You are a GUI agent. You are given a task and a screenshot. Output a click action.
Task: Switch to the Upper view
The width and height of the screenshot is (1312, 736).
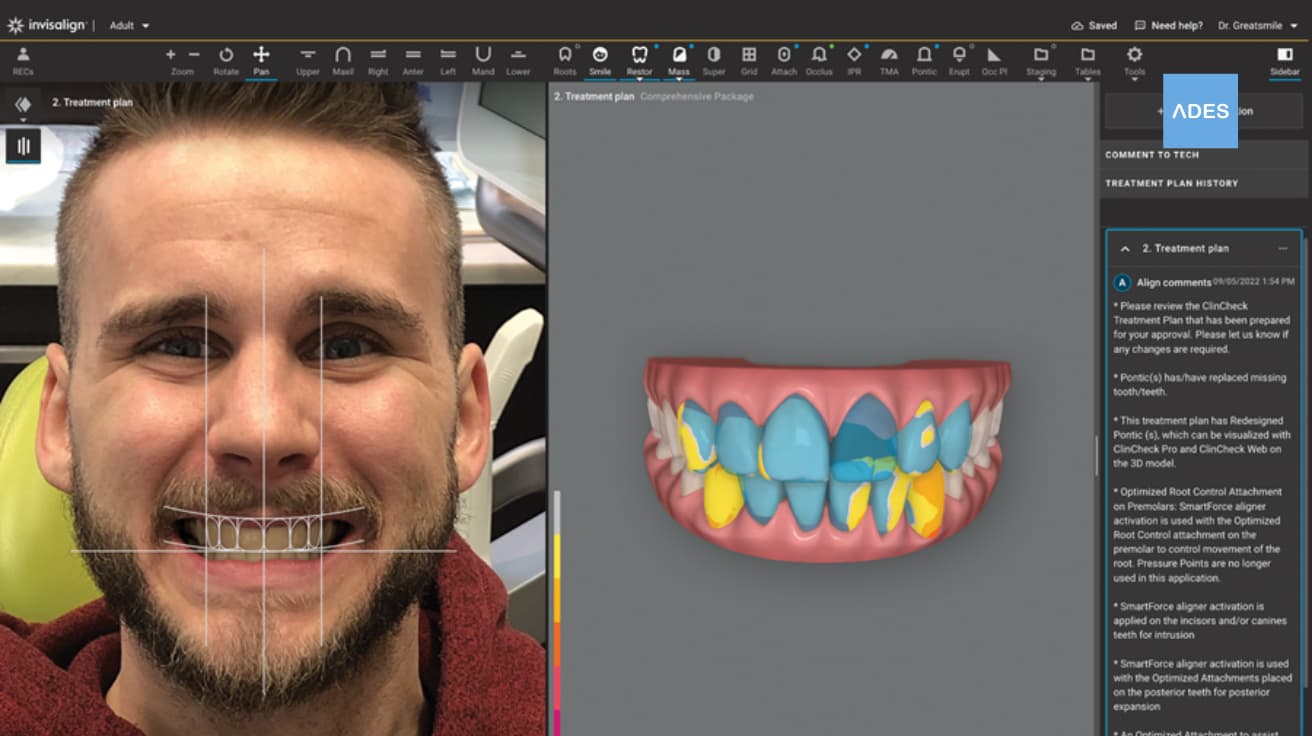(308, 60)
